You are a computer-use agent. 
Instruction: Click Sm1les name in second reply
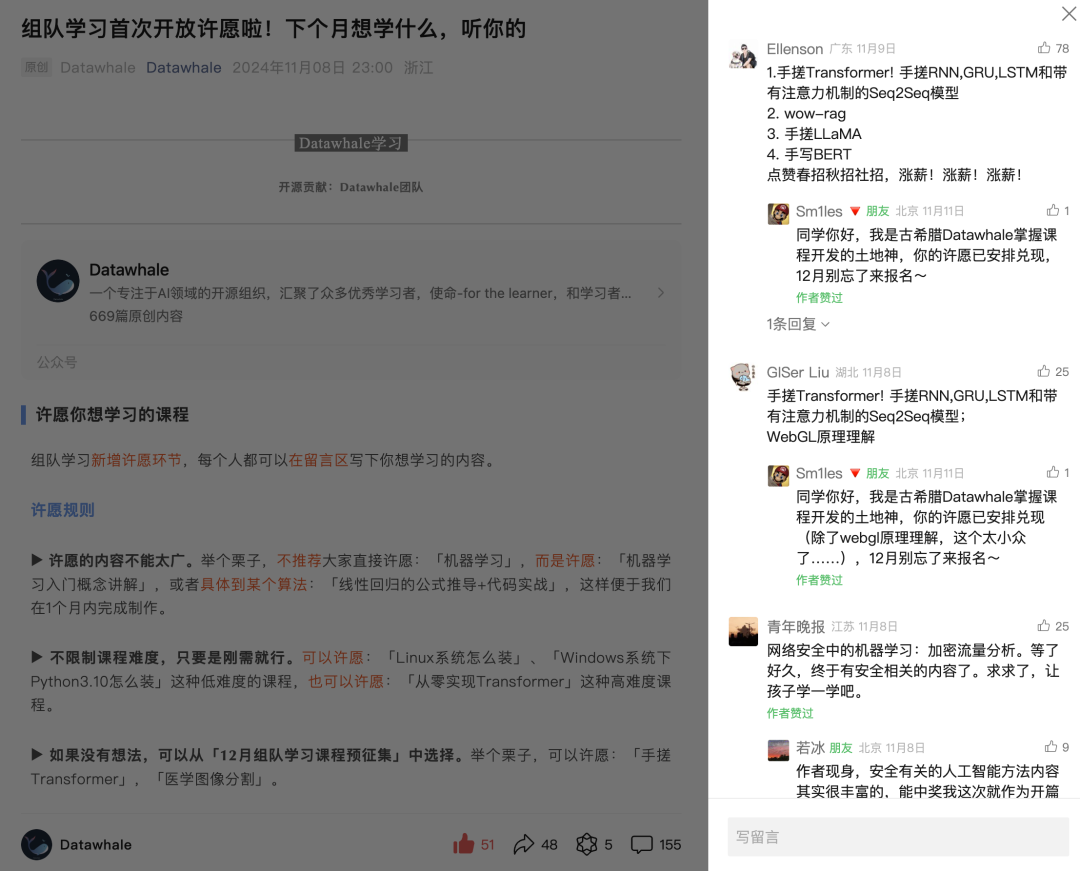tap(819, 474)
